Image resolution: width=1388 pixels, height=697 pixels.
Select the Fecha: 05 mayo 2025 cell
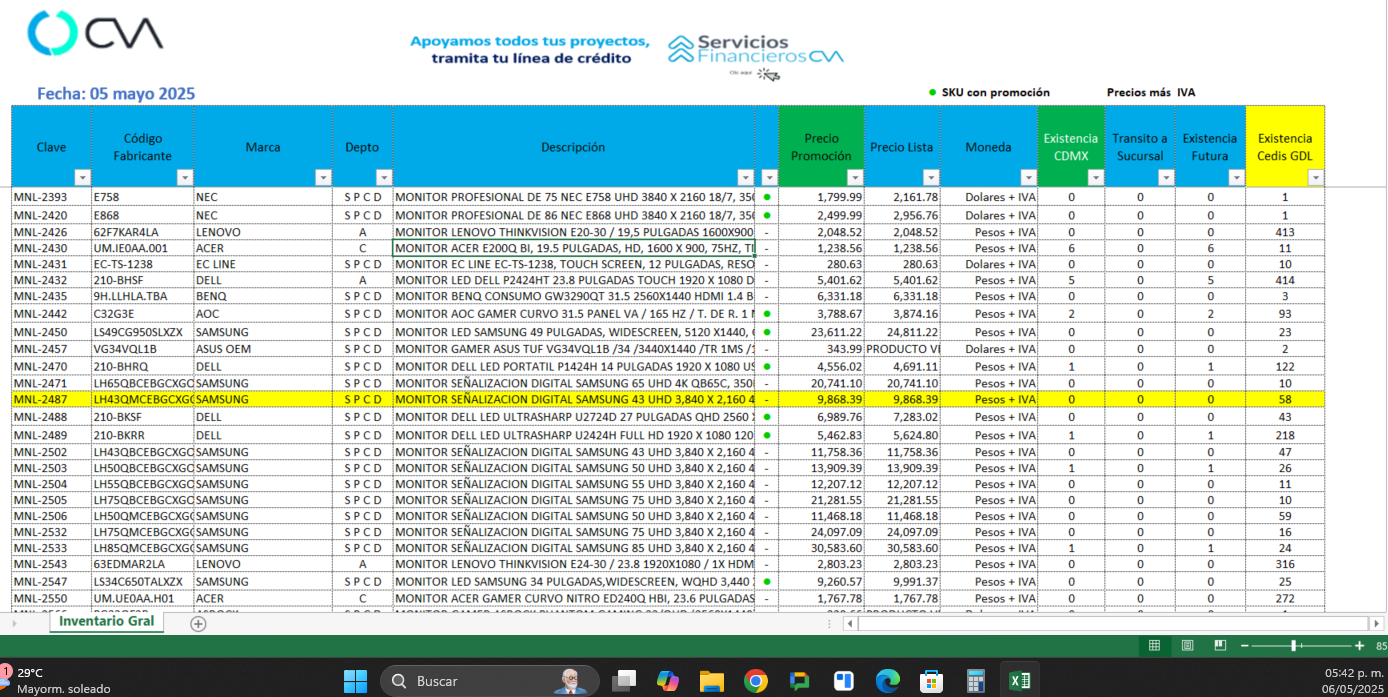click(x=116, y=93)
